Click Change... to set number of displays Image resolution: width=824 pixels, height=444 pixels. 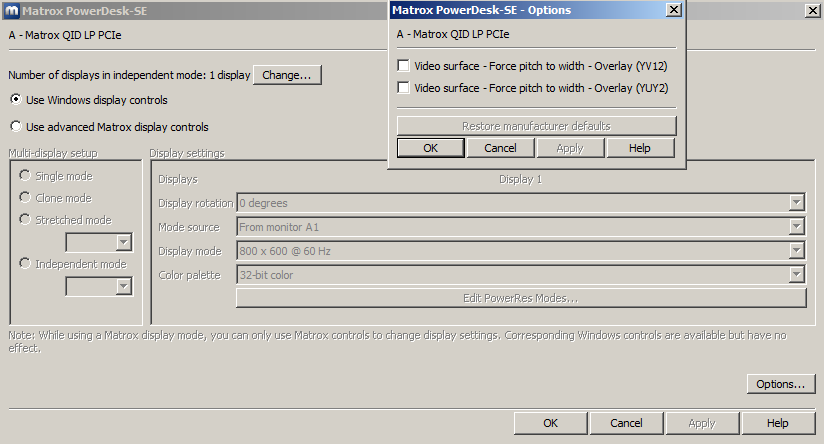(287, 75)
